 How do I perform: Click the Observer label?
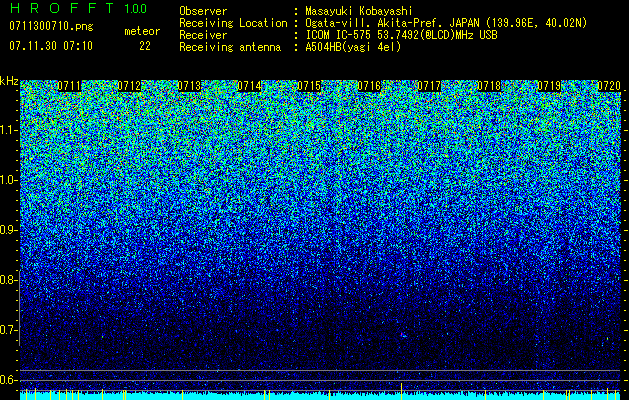click(203, 11)
